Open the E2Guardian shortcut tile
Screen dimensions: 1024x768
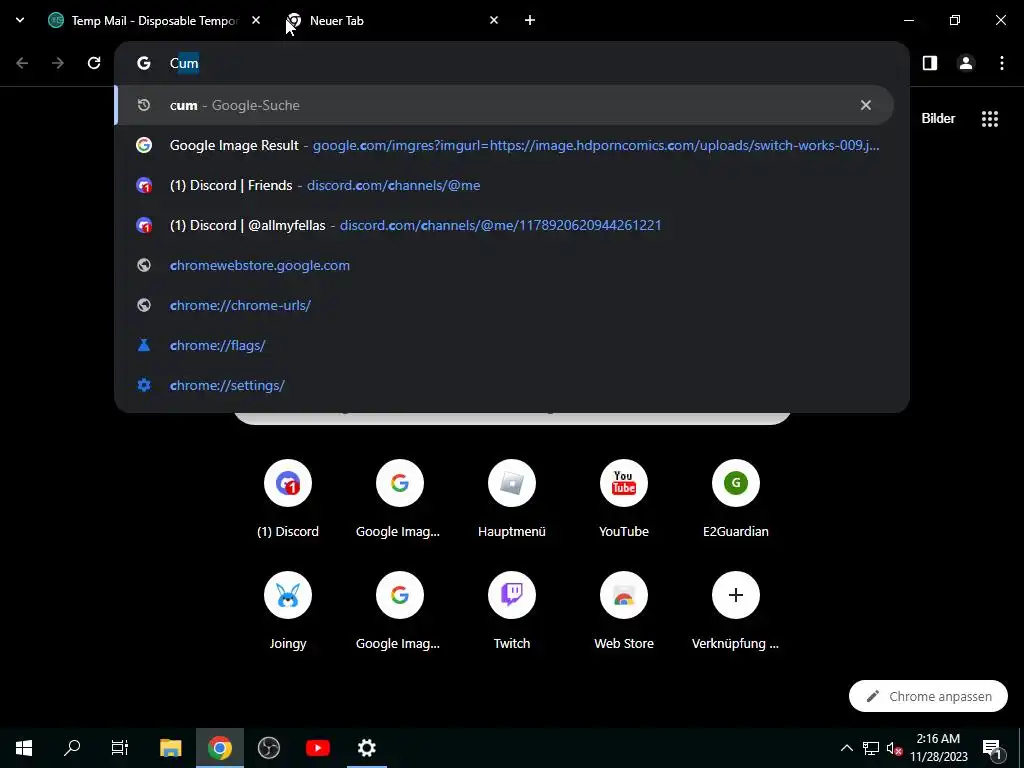(x=735, y=500)
